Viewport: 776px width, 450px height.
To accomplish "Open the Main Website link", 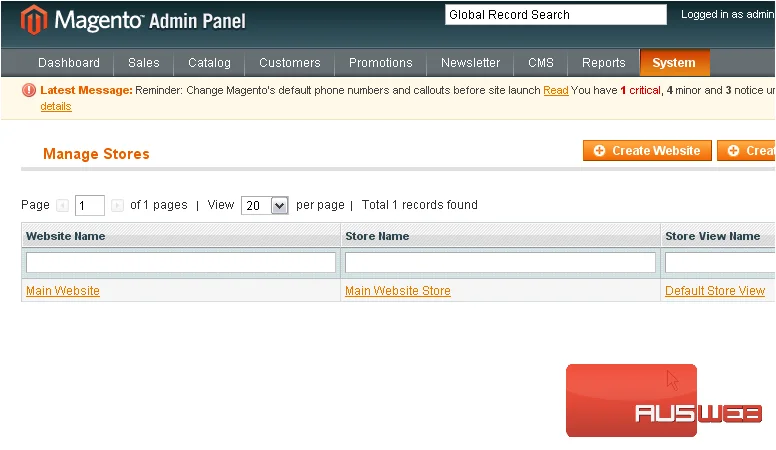I will click(63, 291).
